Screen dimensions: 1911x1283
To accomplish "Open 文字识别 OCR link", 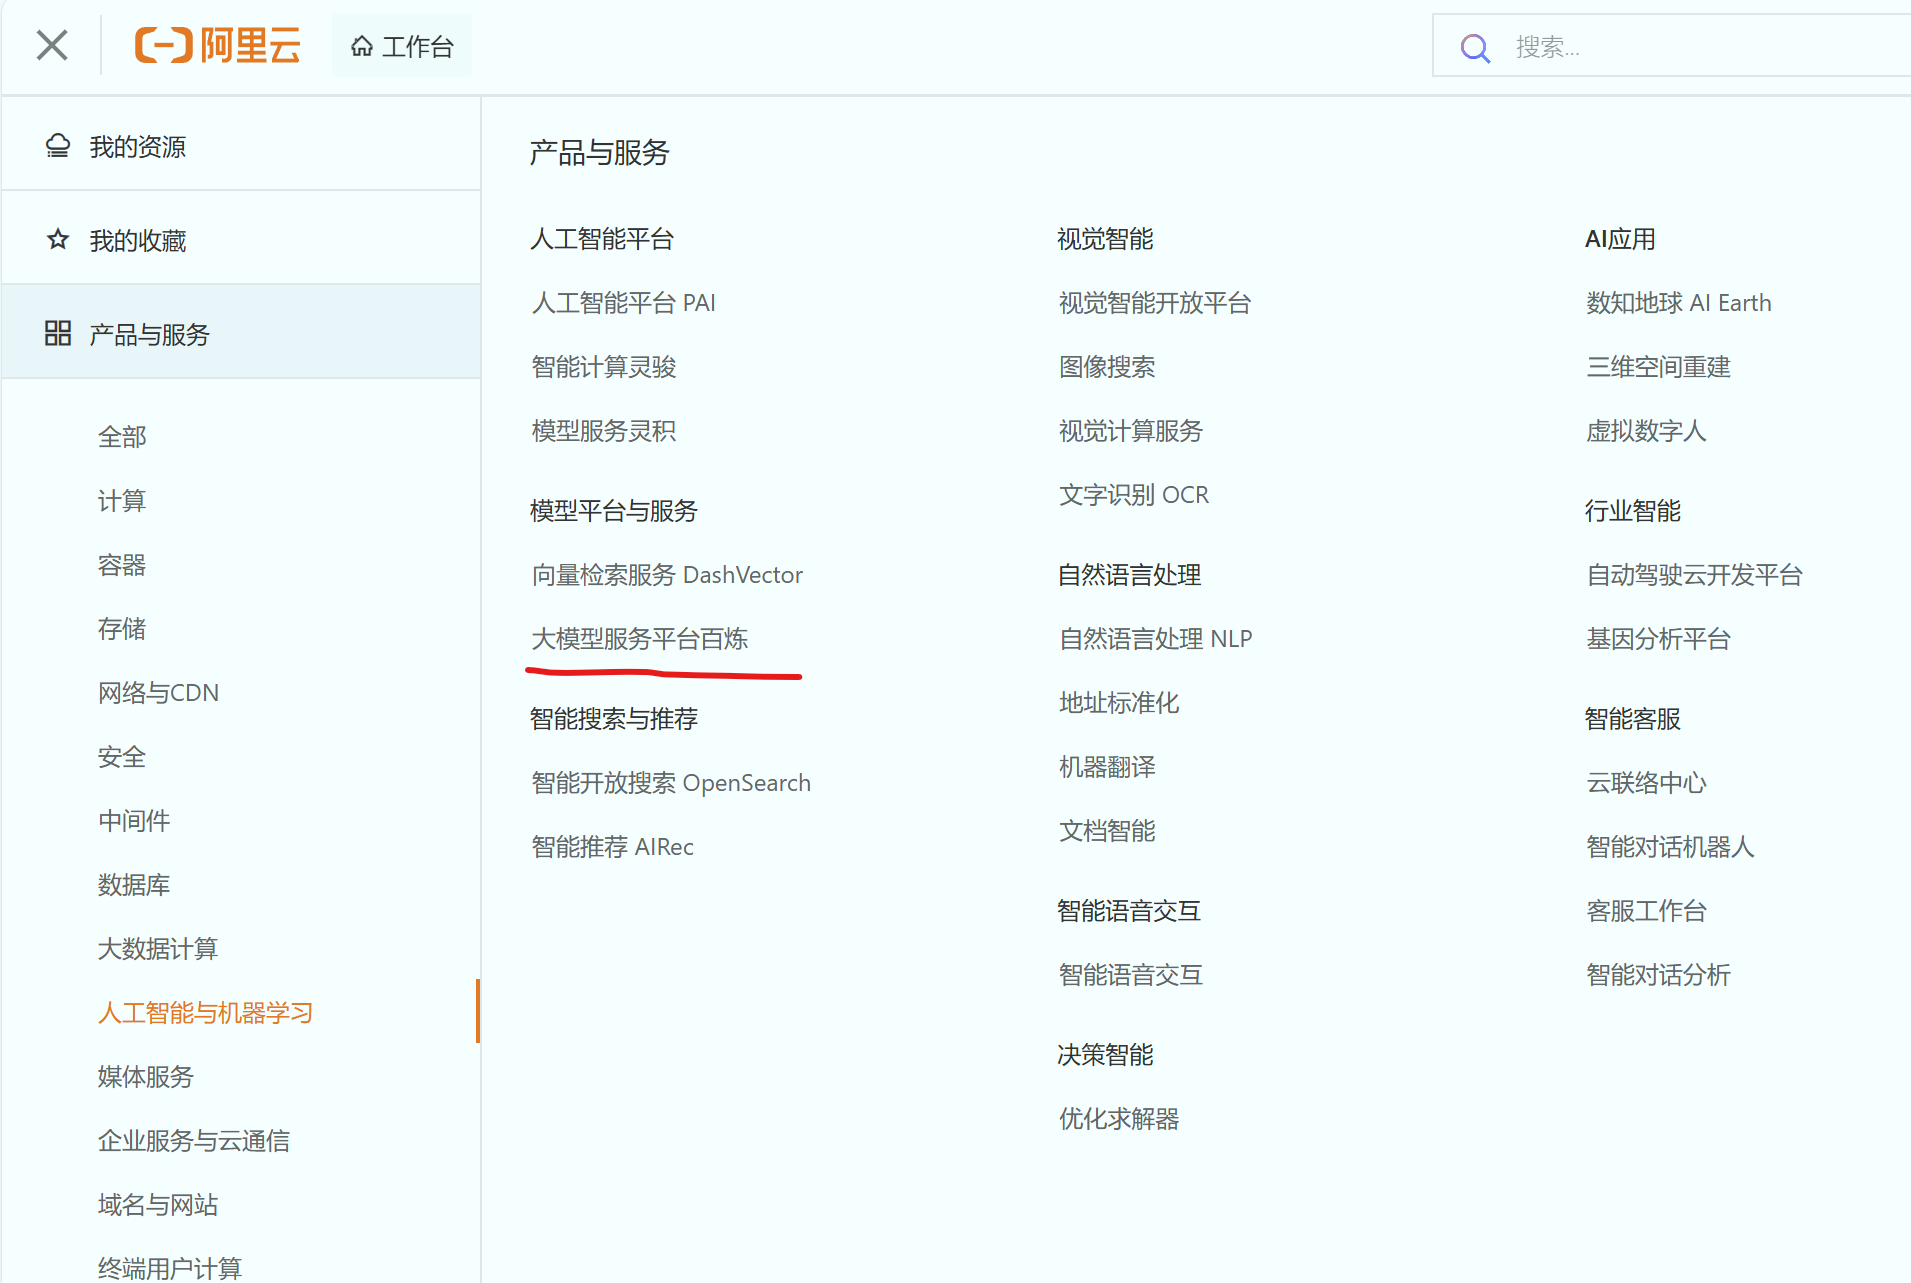I will (x=1134, y=494).
